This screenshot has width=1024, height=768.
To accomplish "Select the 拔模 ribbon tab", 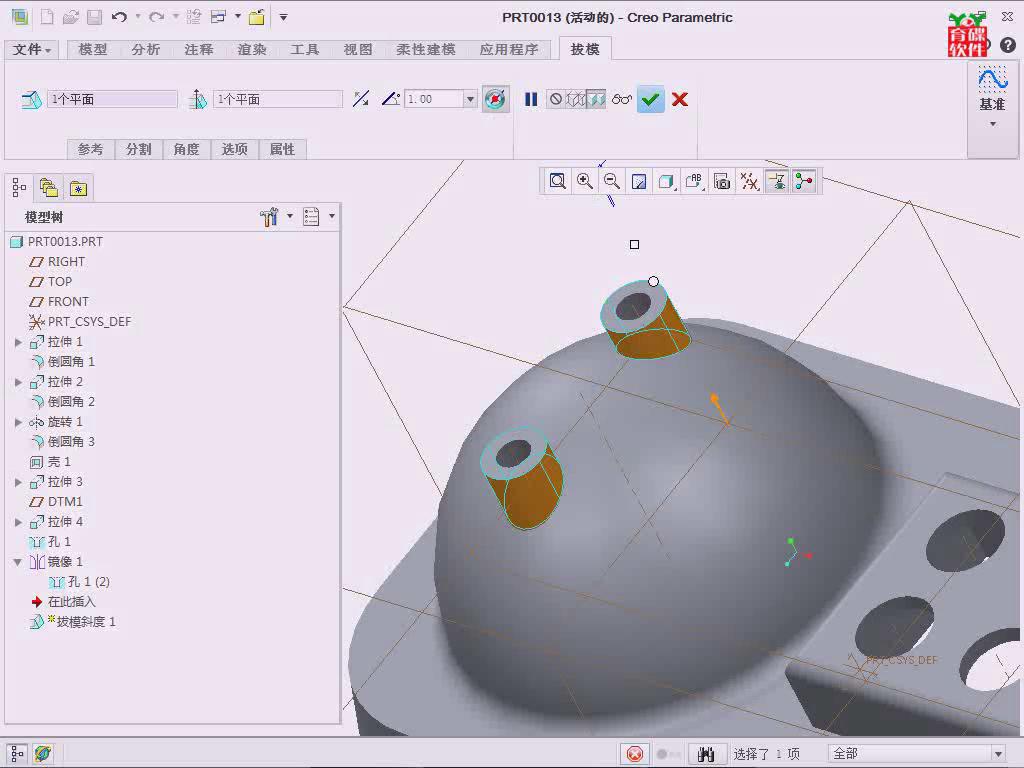I will coord(585,50).
